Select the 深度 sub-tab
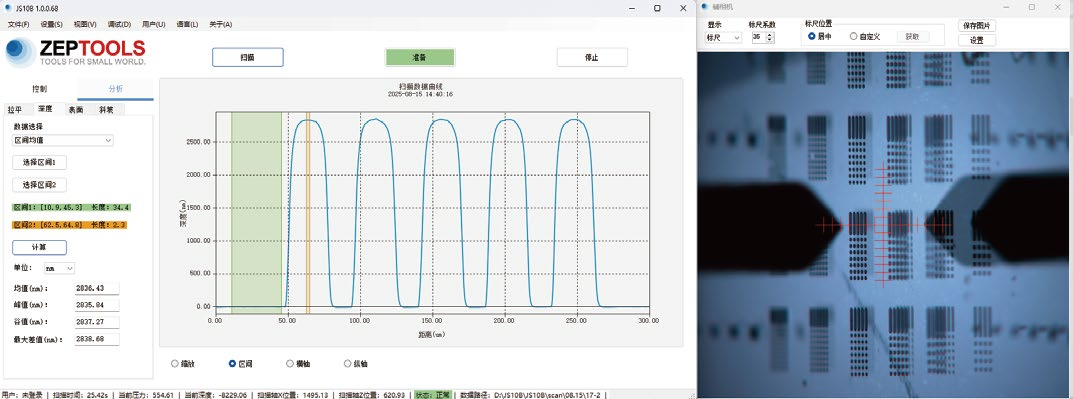 [x=45, y=108]
